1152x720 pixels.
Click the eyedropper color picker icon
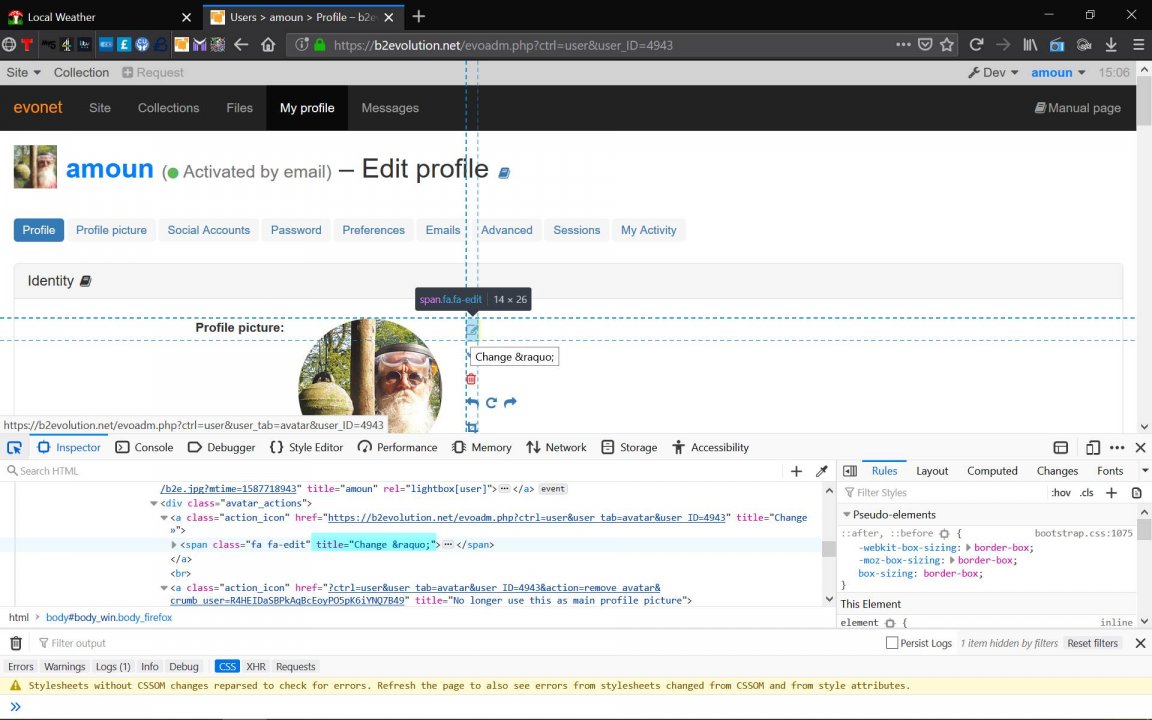click(821, 471)
